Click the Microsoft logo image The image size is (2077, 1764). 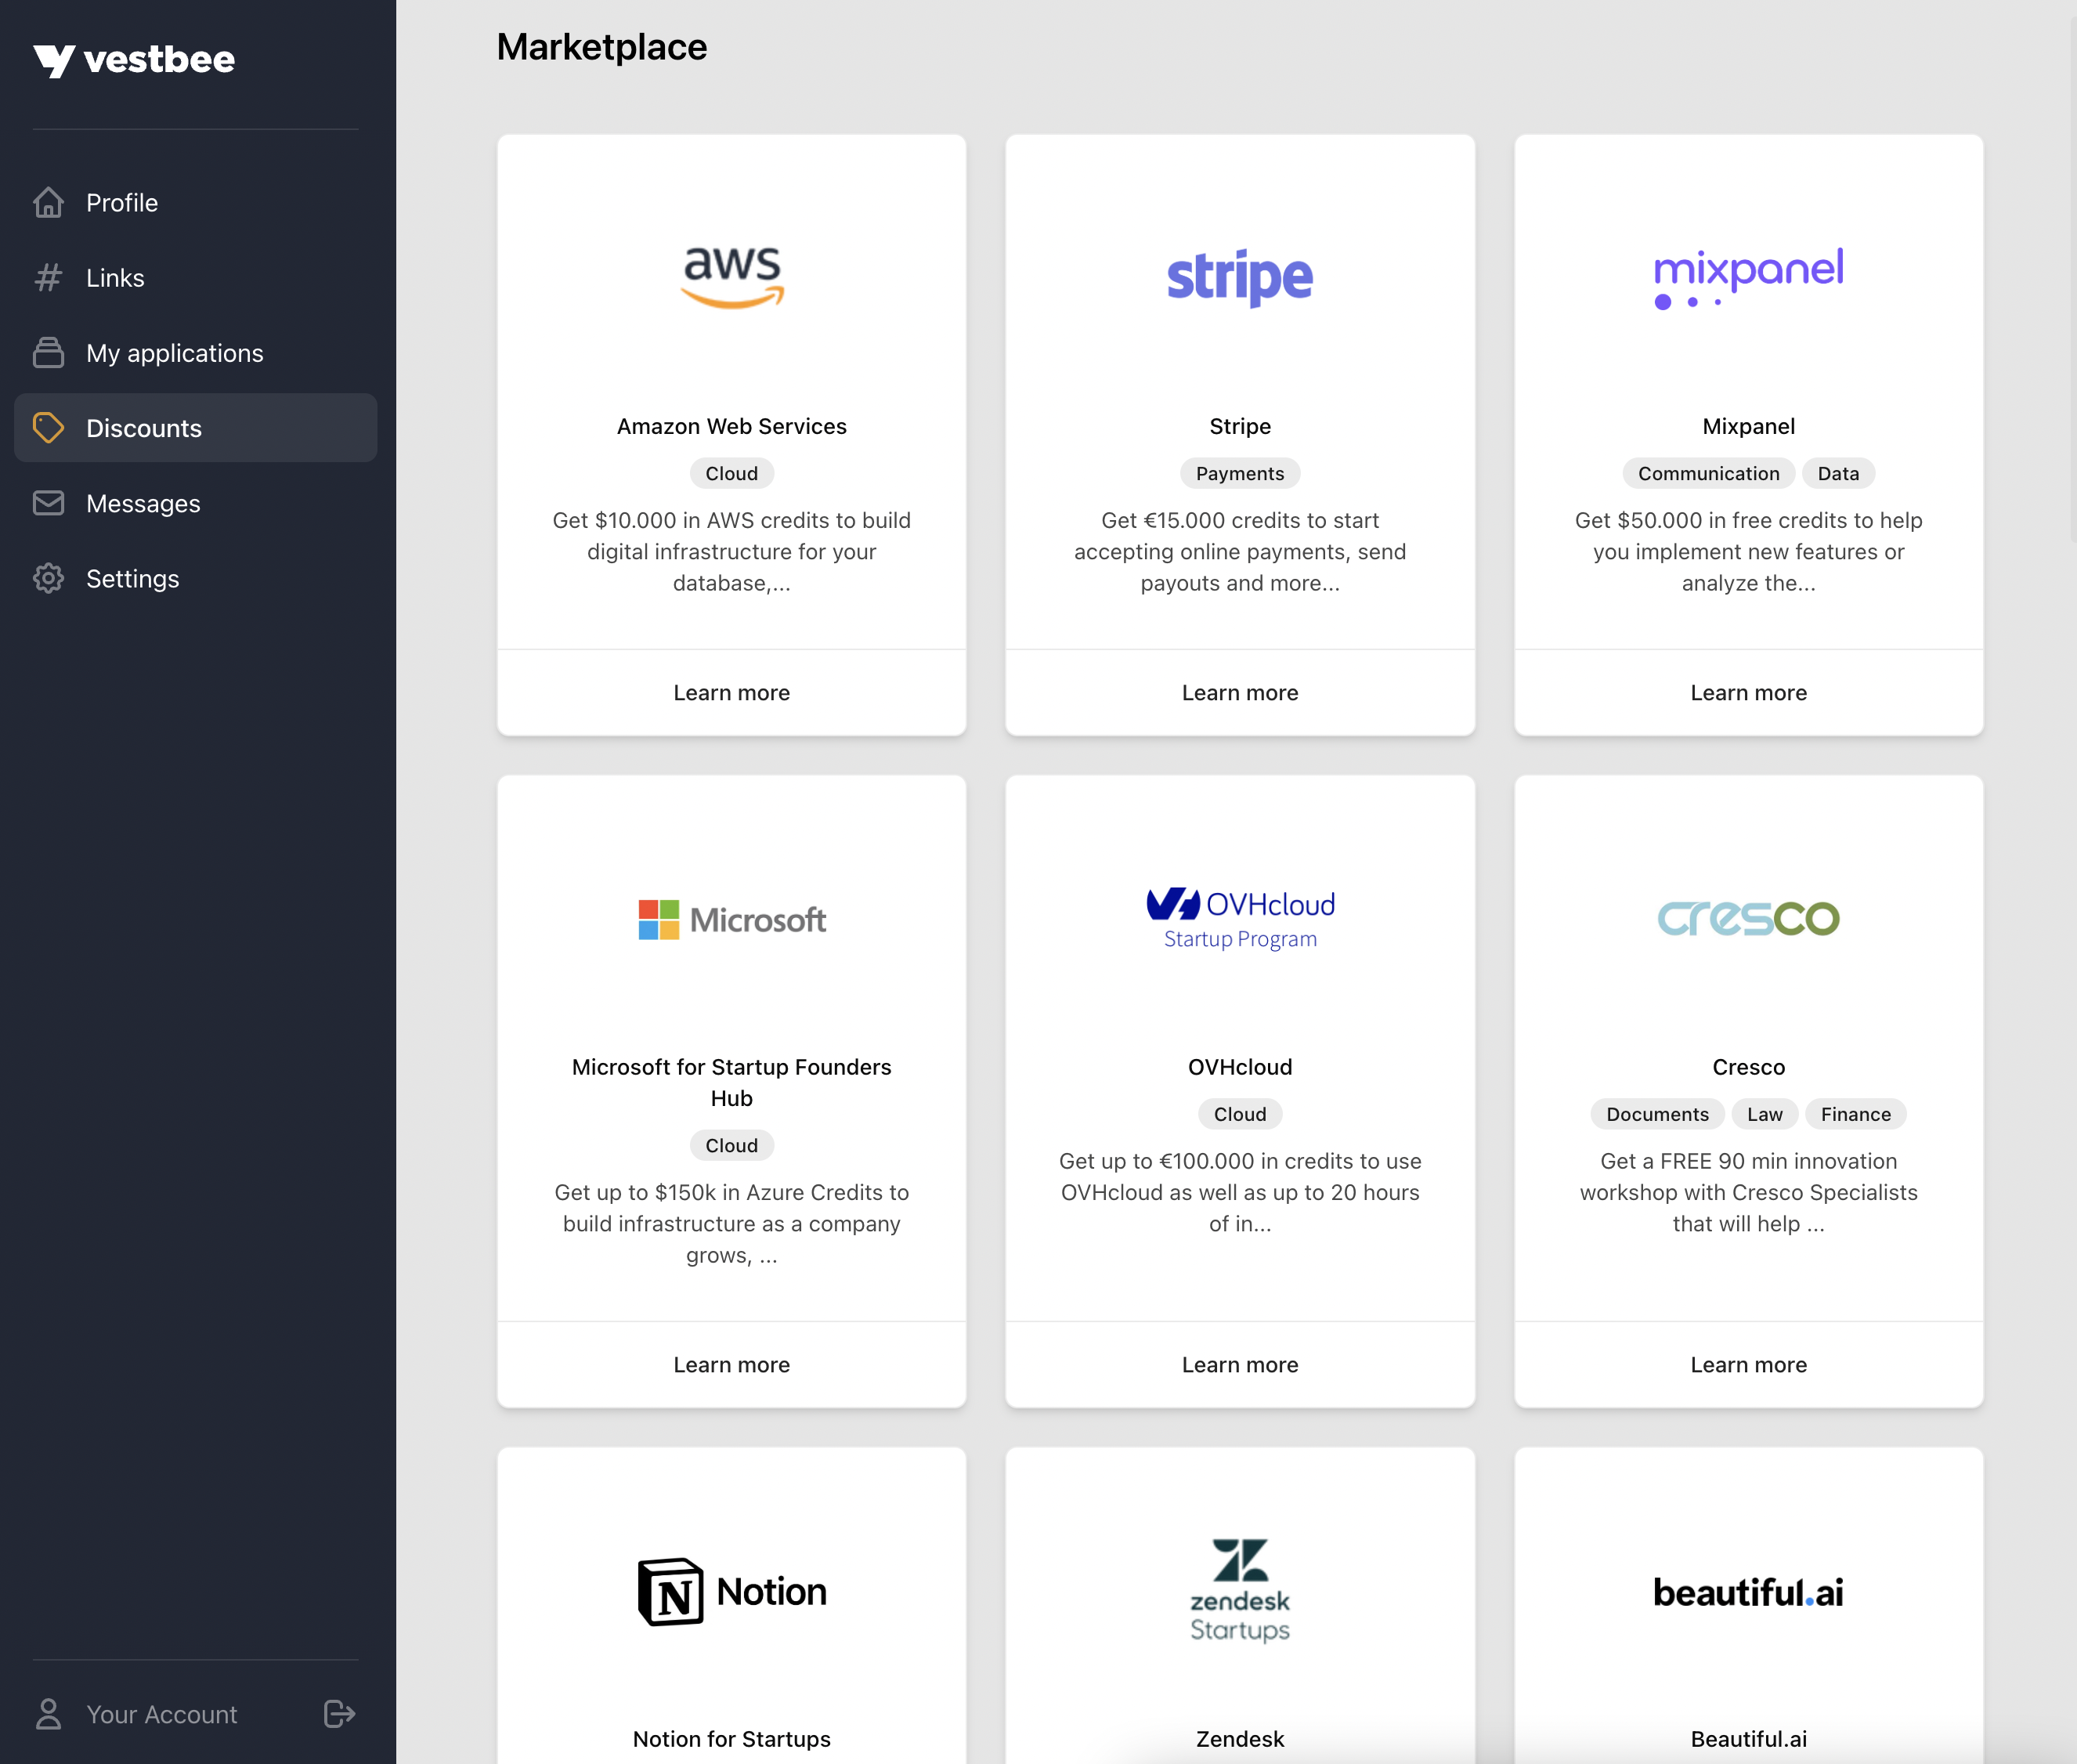coord(731,919)
